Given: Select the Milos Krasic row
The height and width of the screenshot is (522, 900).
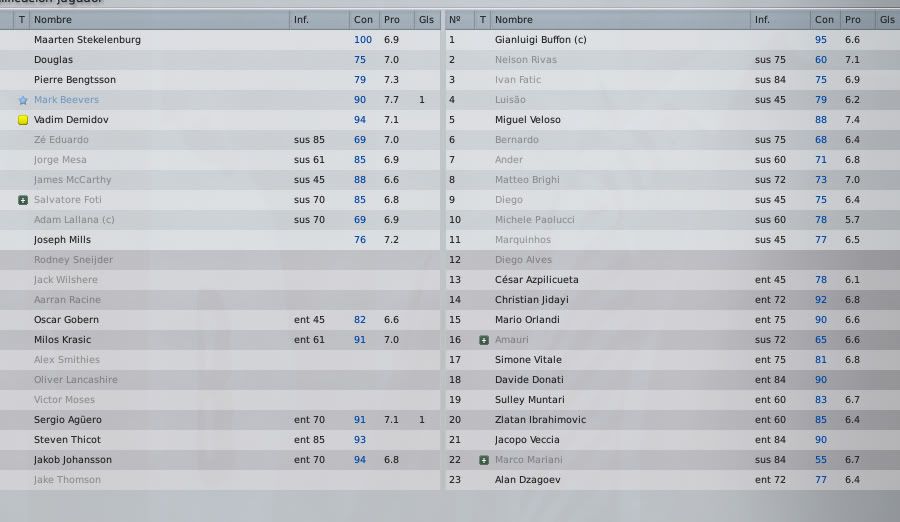Looking at the screenshot, I should (x=220, y=340).
